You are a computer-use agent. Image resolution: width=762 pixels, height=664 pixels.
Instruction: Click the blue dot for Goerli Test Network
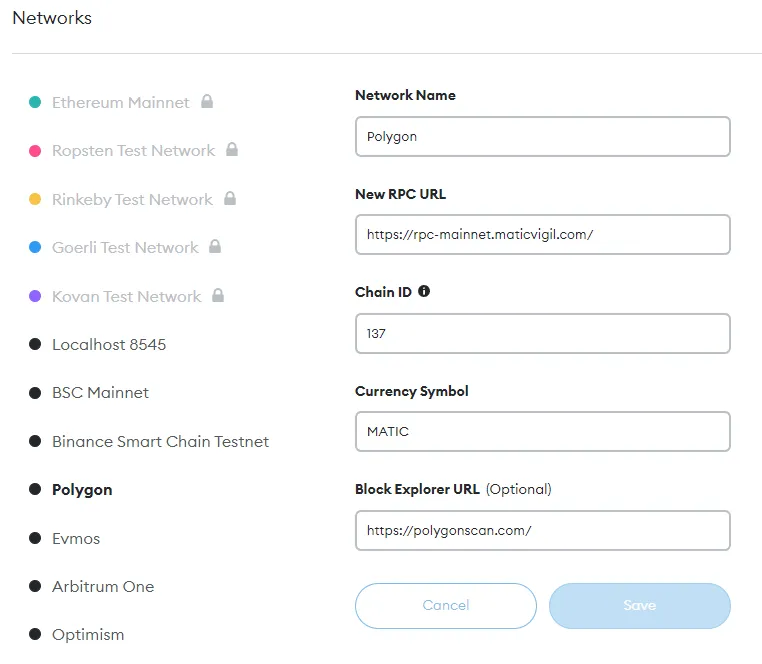(x=35, y=247)
